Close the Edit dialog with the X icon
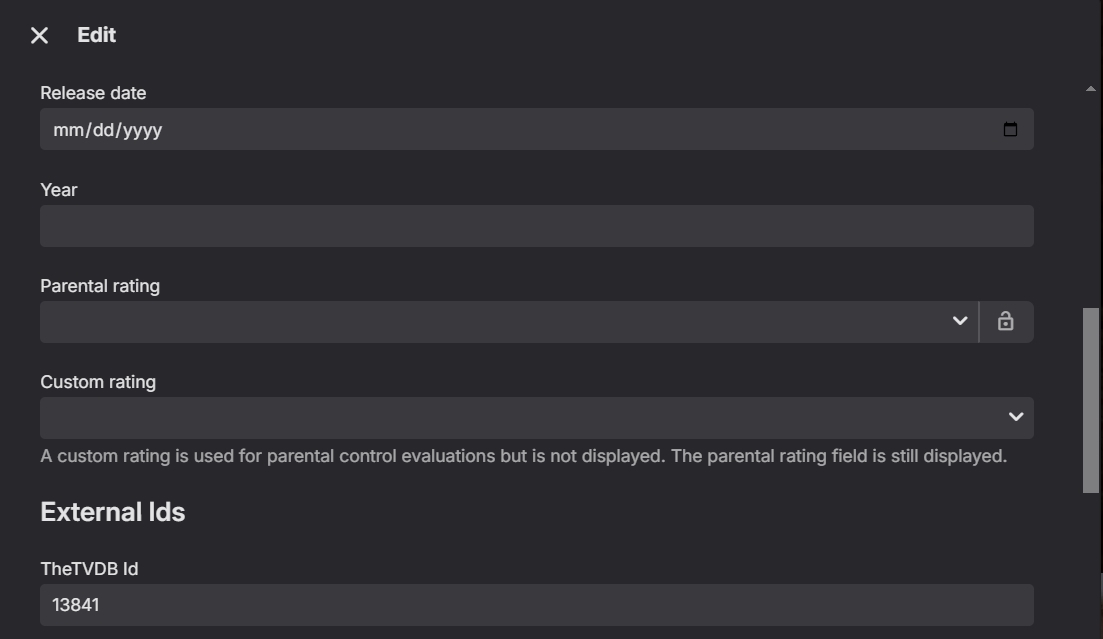 point(39,36)
